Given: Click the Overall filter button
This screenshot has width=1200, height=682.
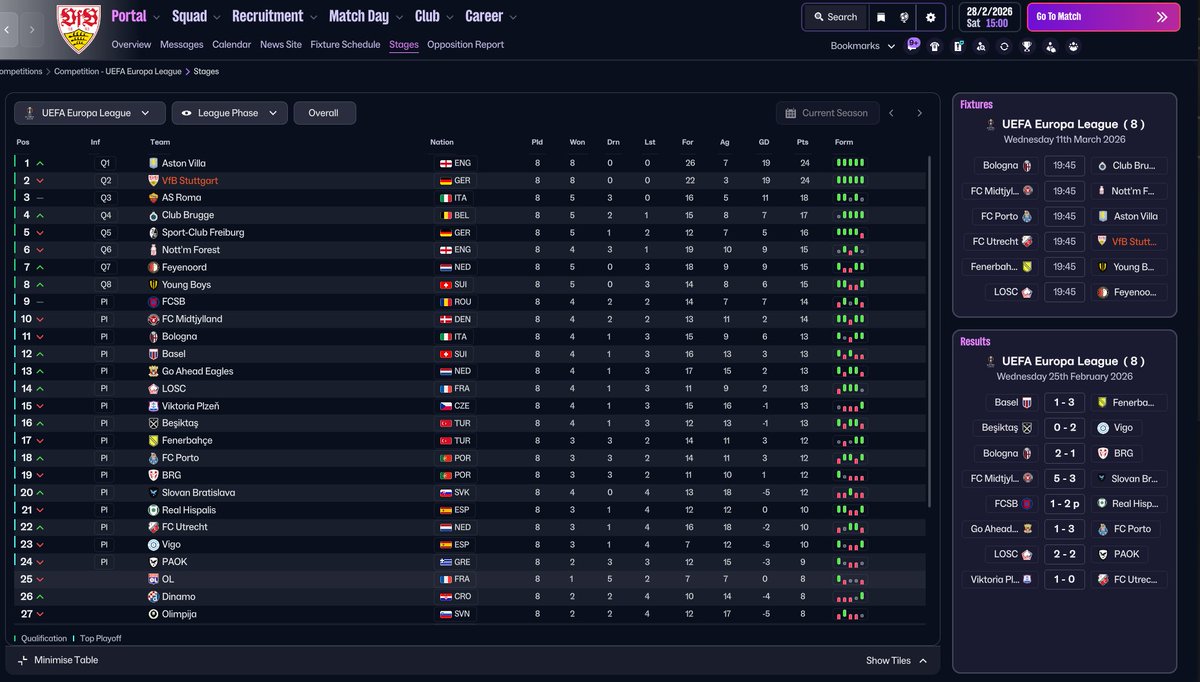Looking at the screenshot, I should pyautogui.click(x=324, y=113).
